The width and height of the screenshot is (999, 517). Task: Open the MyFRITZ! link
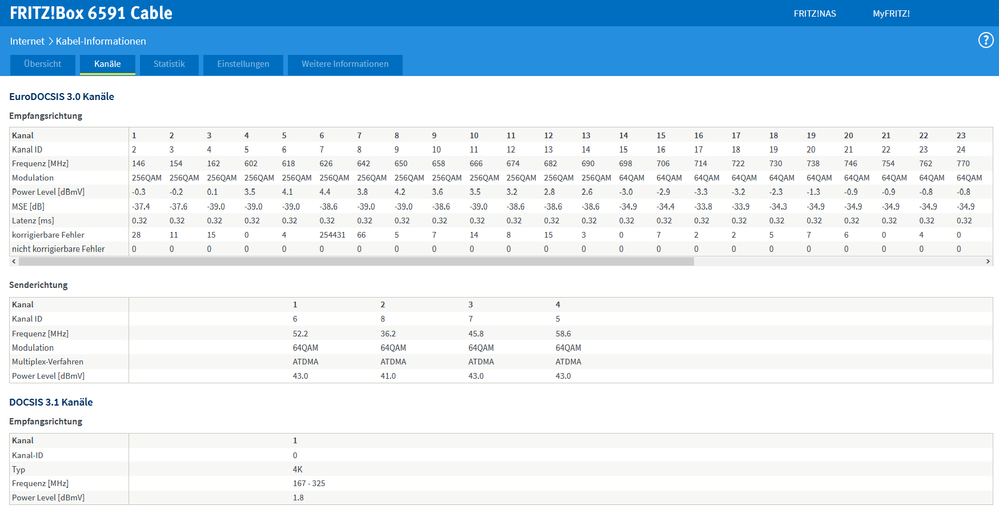[x=891, y=13]
